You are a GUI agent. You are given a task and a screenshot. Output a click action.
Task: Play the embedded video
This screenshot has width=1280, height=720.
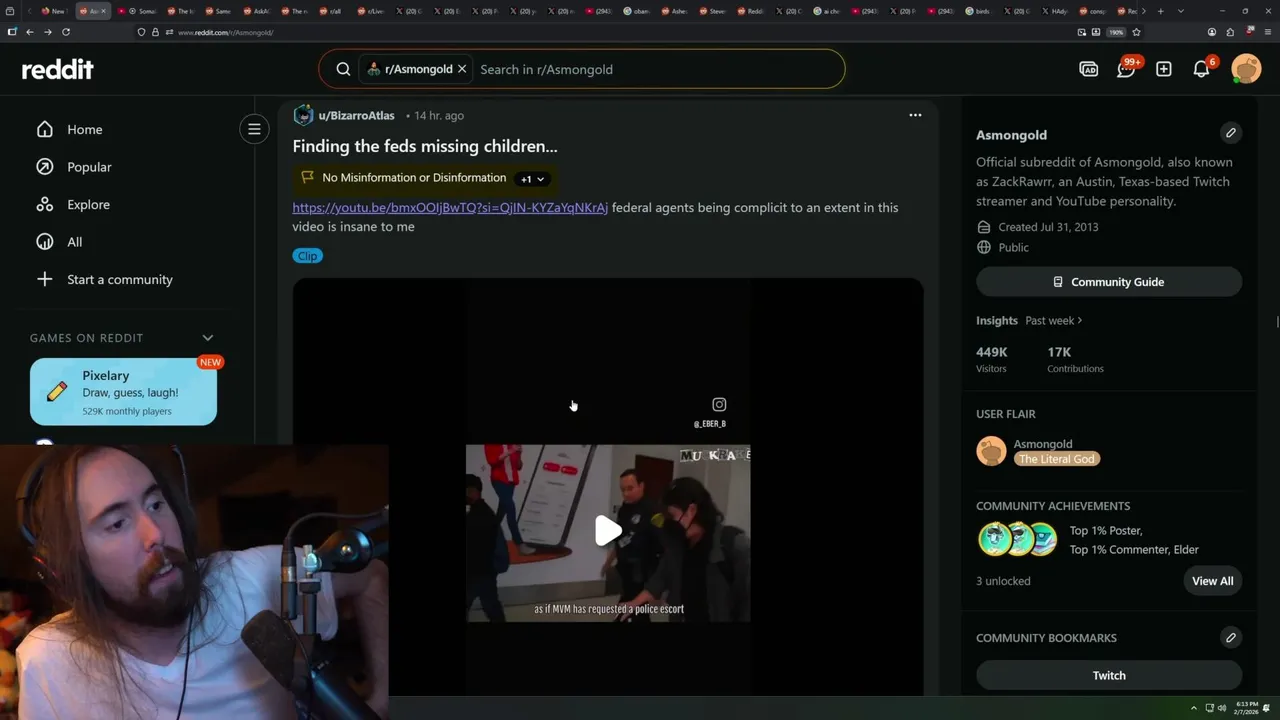pyautogui.click(x=608, y=531)
